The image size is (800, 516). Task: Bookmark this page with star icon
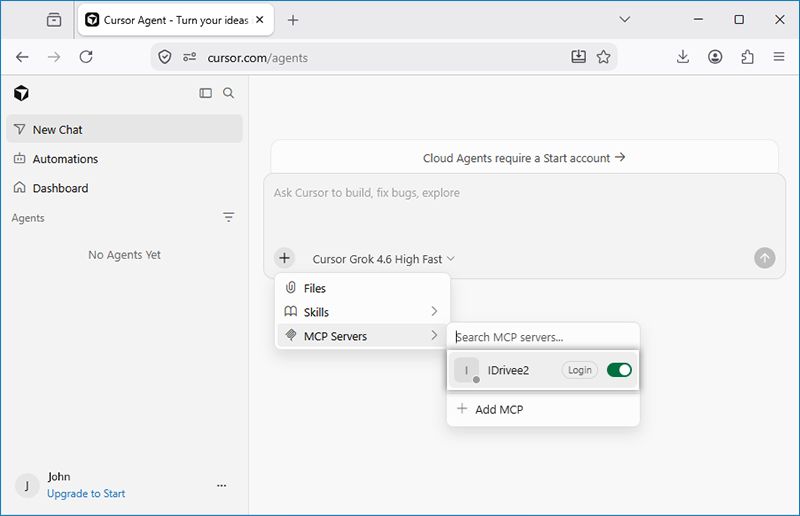point(604,57)
